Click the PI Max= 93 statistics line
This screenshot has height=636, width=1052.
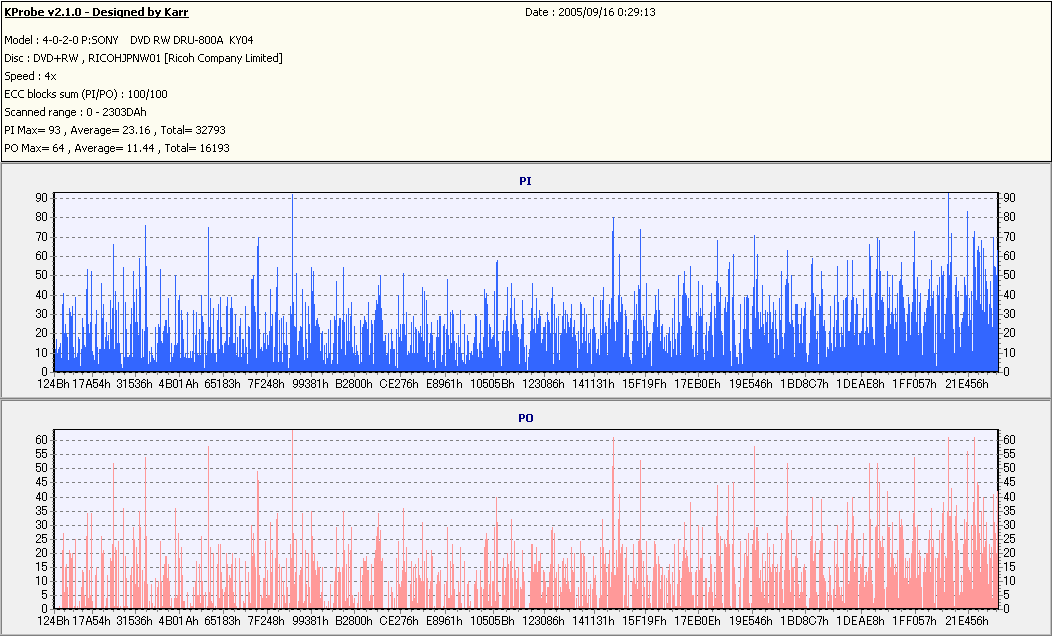point(115,130)
